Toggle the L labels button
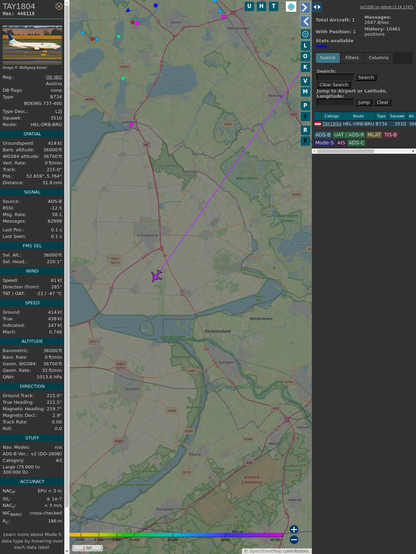This screenshot has width=416, height=554. tap(305, 46)
